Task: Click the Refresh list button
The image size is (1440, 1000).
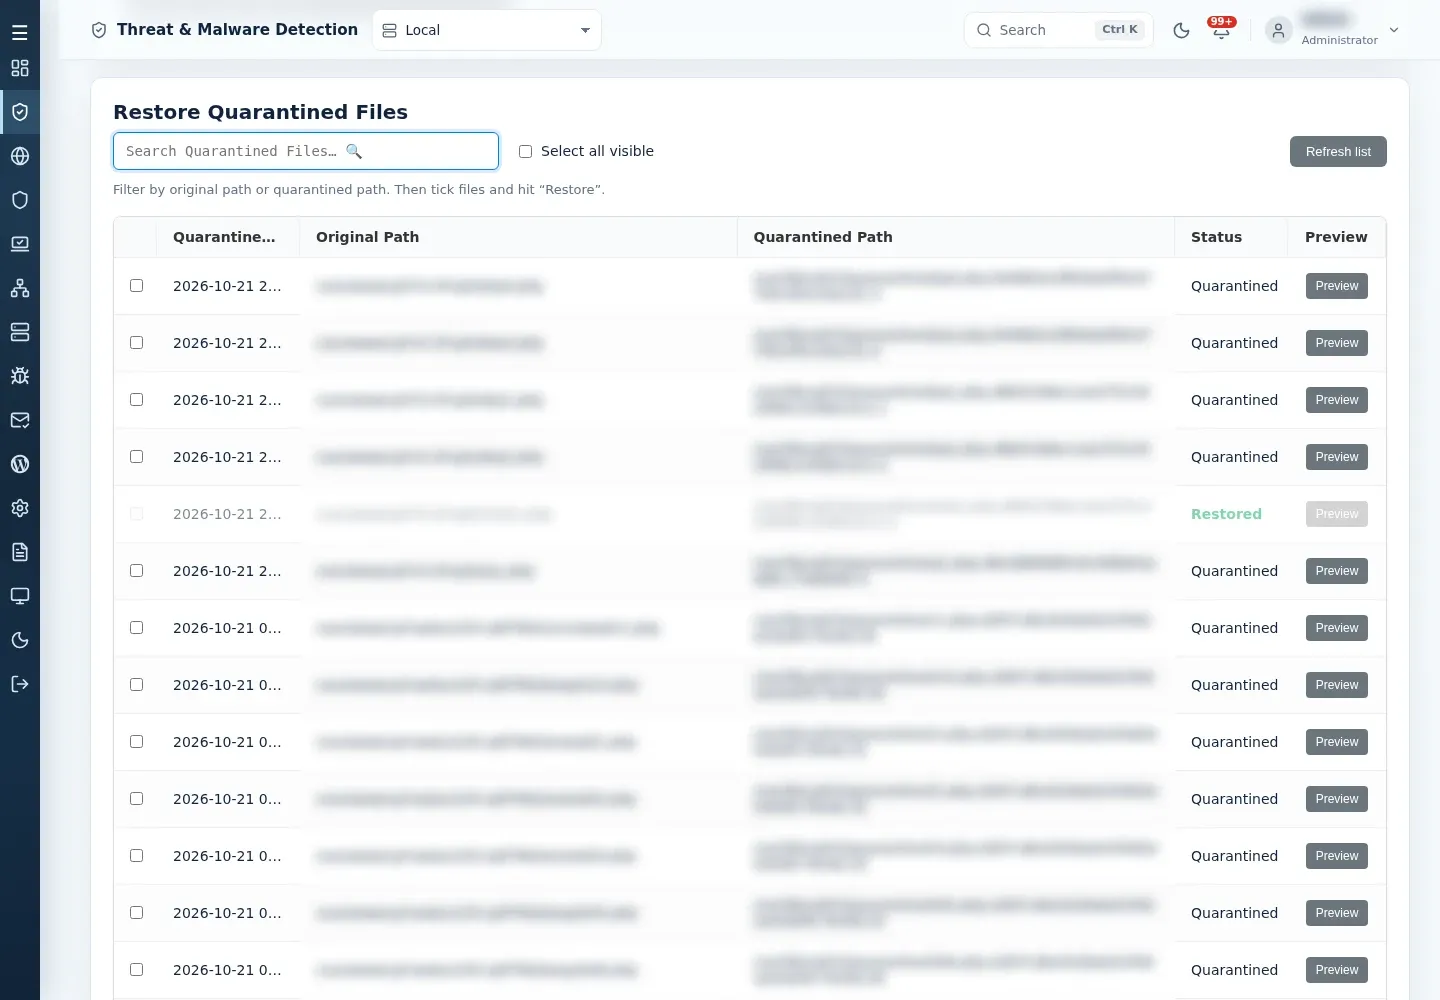Action: 1338,151
